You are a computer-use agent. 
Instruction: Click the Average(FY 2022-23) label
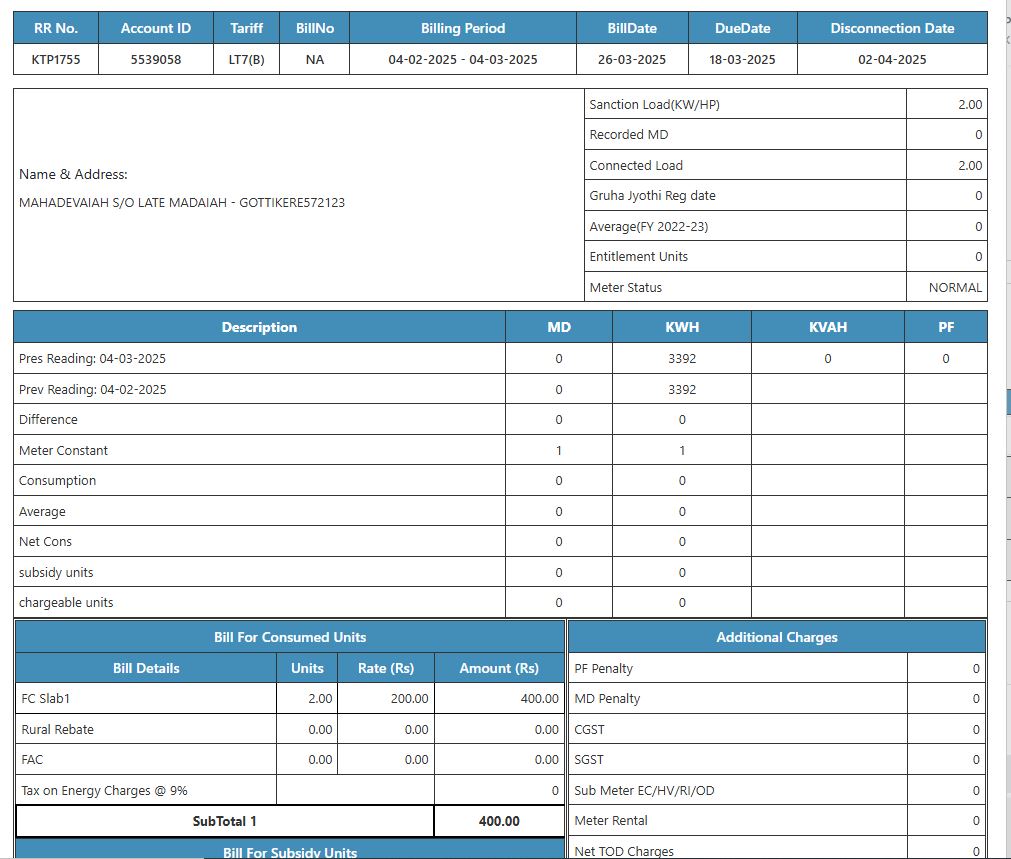pyautogui.click(x=649, y=227)
